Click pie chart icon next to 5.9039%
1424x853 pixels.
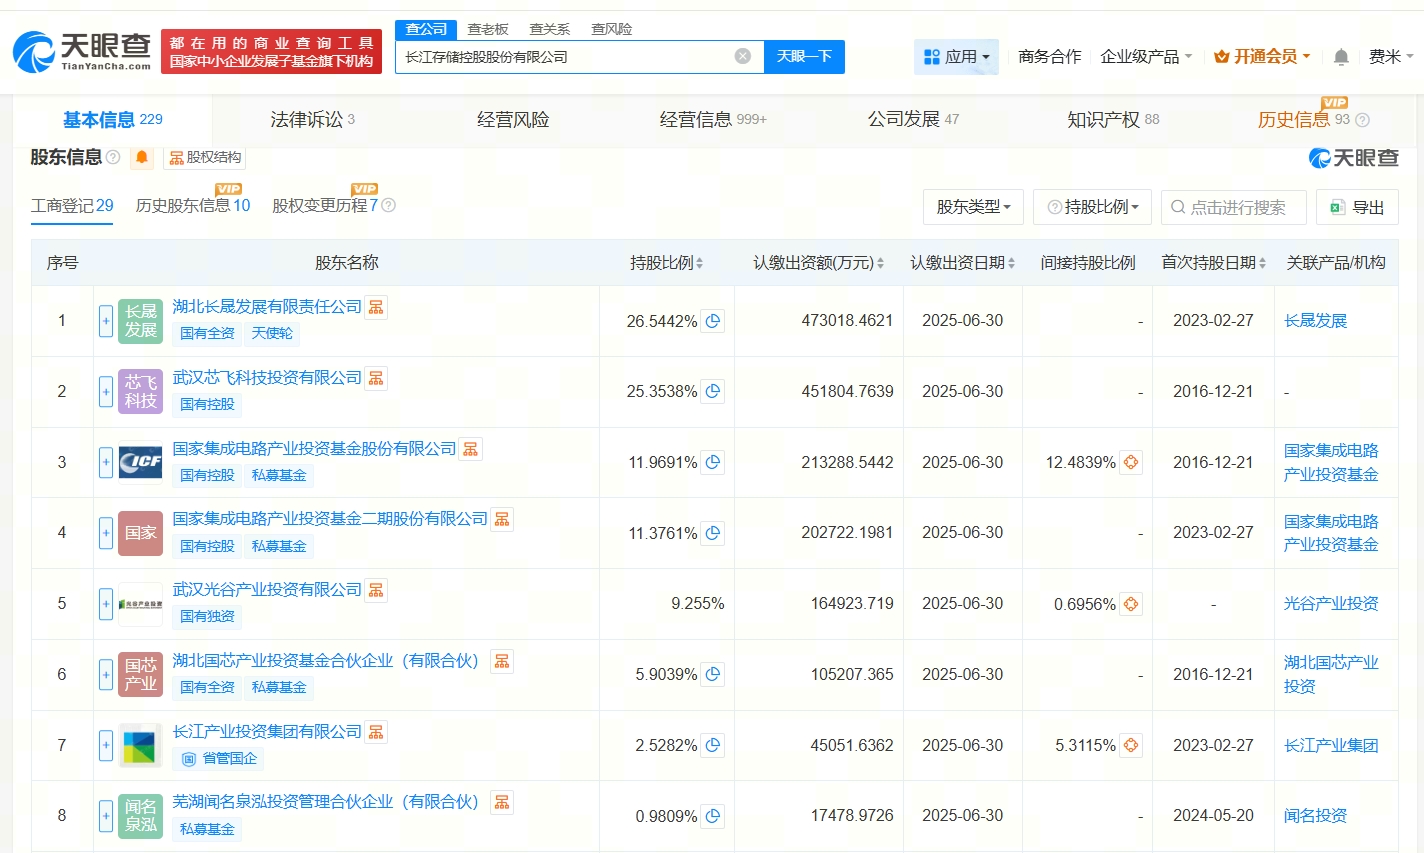coord(713,674)
